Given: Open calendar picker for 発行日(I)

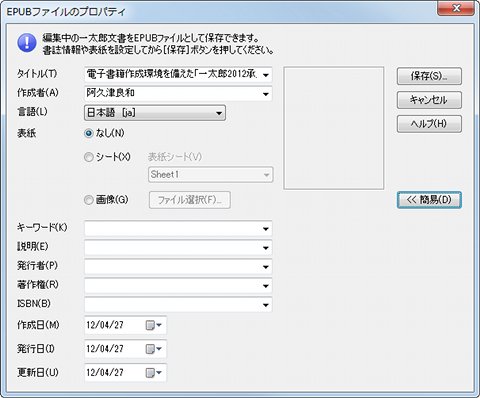Looking at the screenshot, I should 154,349.
